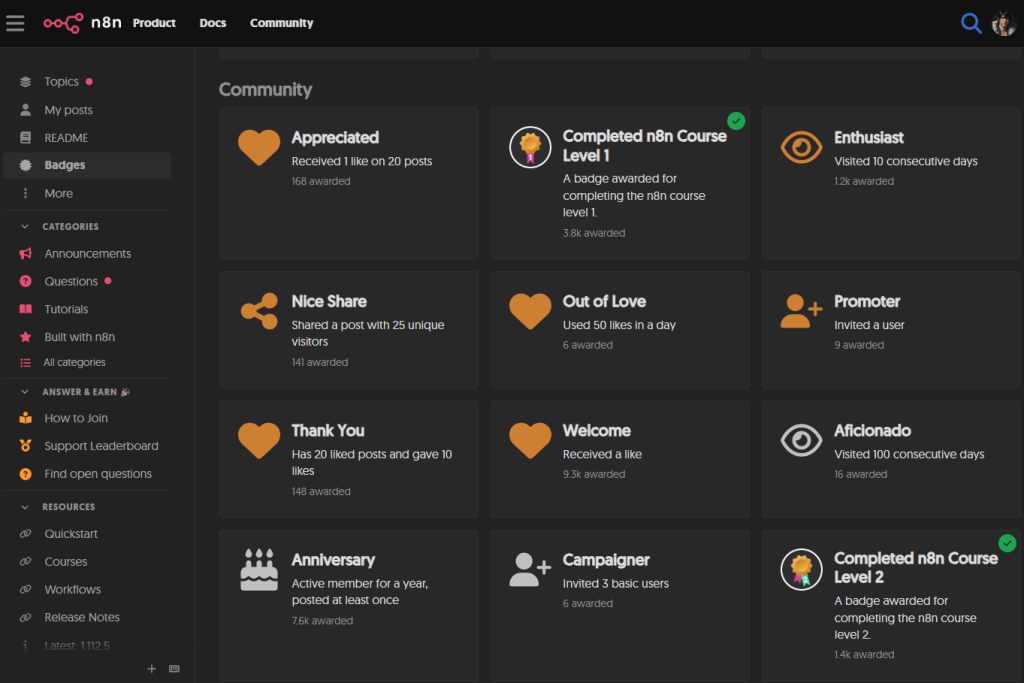Click the Anniversary cake badge icon
This screenshot has height=683, width=1024.
tap(259, 569)
